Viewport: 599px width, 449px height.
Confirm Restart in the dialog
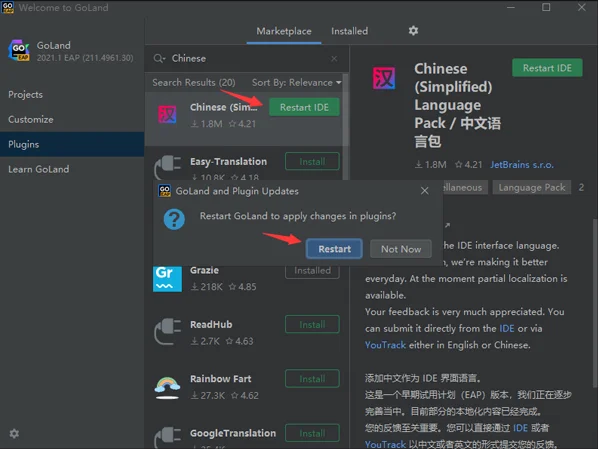pyautogui.click(x=334, y=249)
